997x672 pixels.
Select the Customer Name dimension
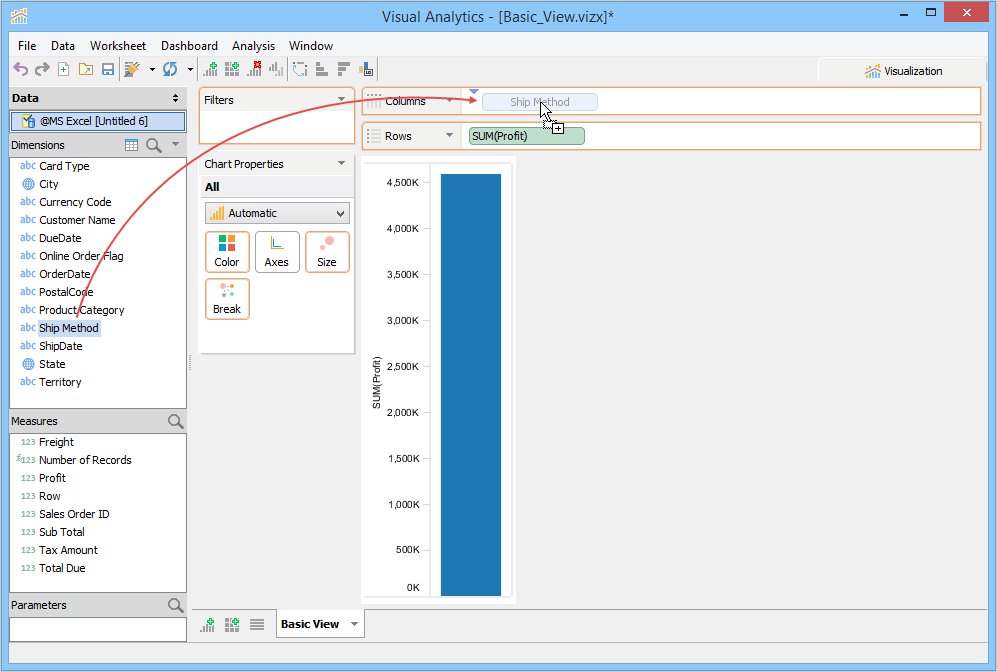[x=77, y=220]
